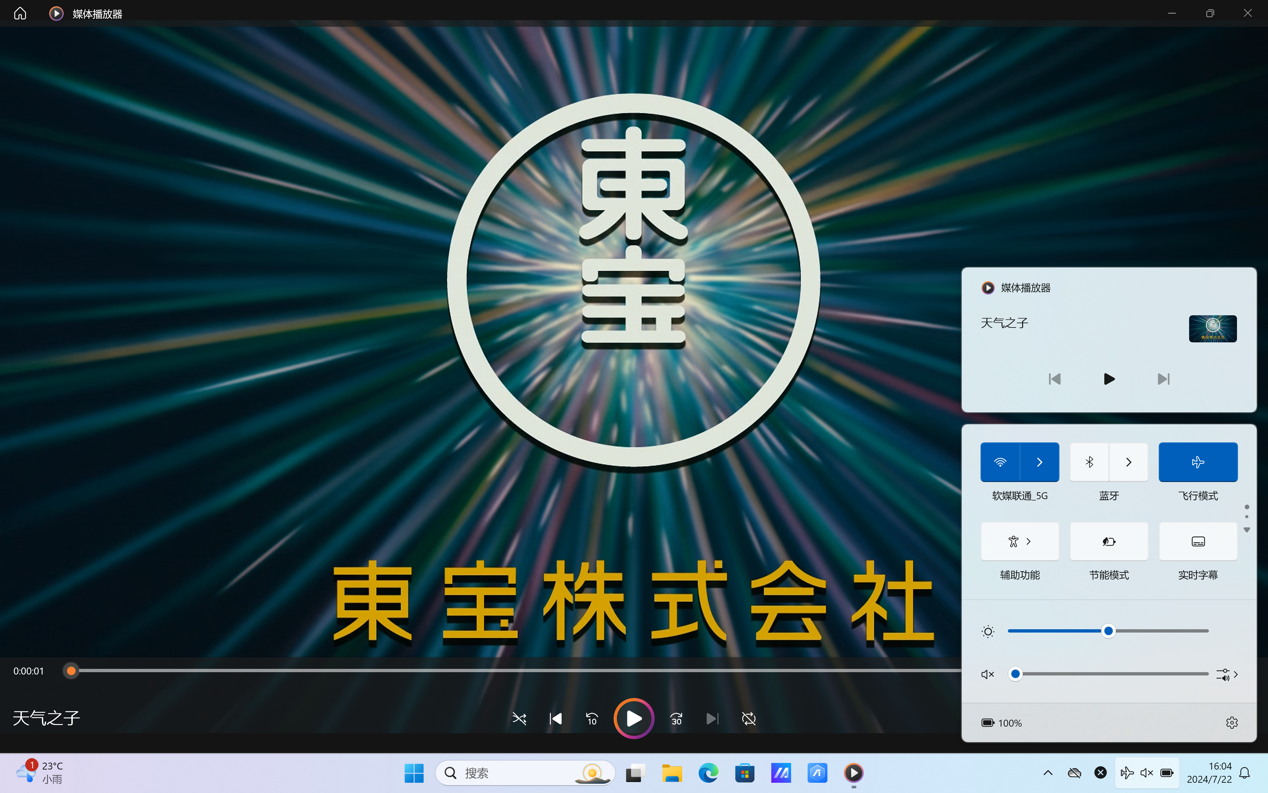Viewport: 1268px width, 793px height.
Task: Open quick settings gear icon
Action: pyautogui.click(x=1232, y=723)
